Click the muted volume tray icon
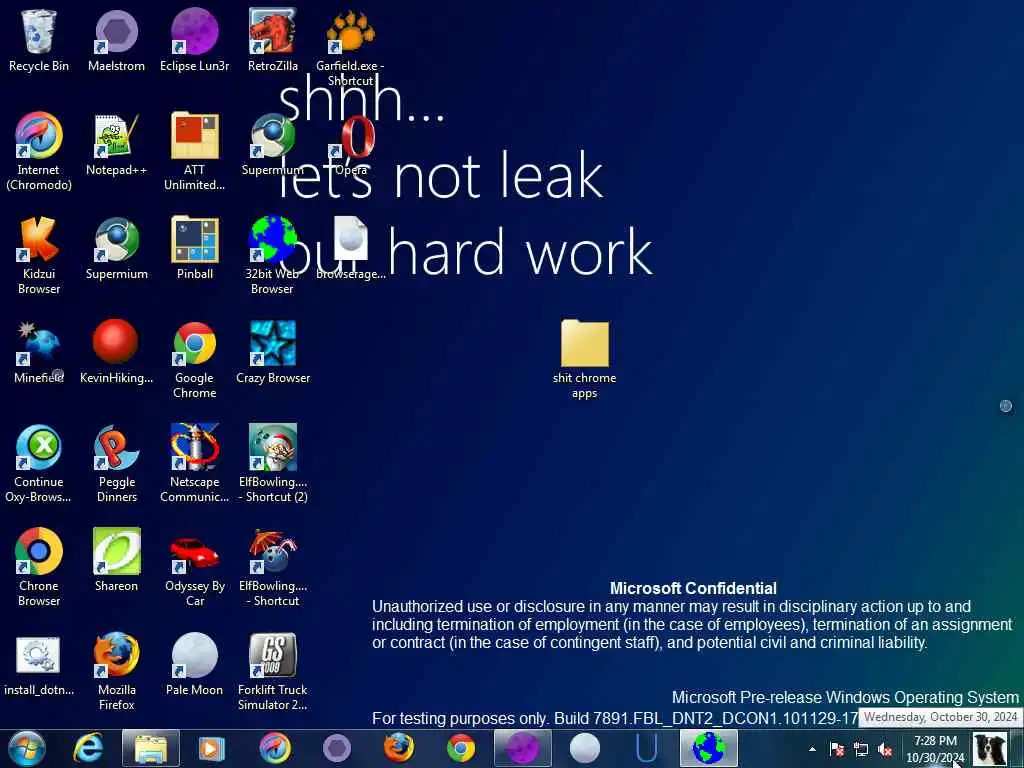The image size is (1024, 768). pos(886,749)
